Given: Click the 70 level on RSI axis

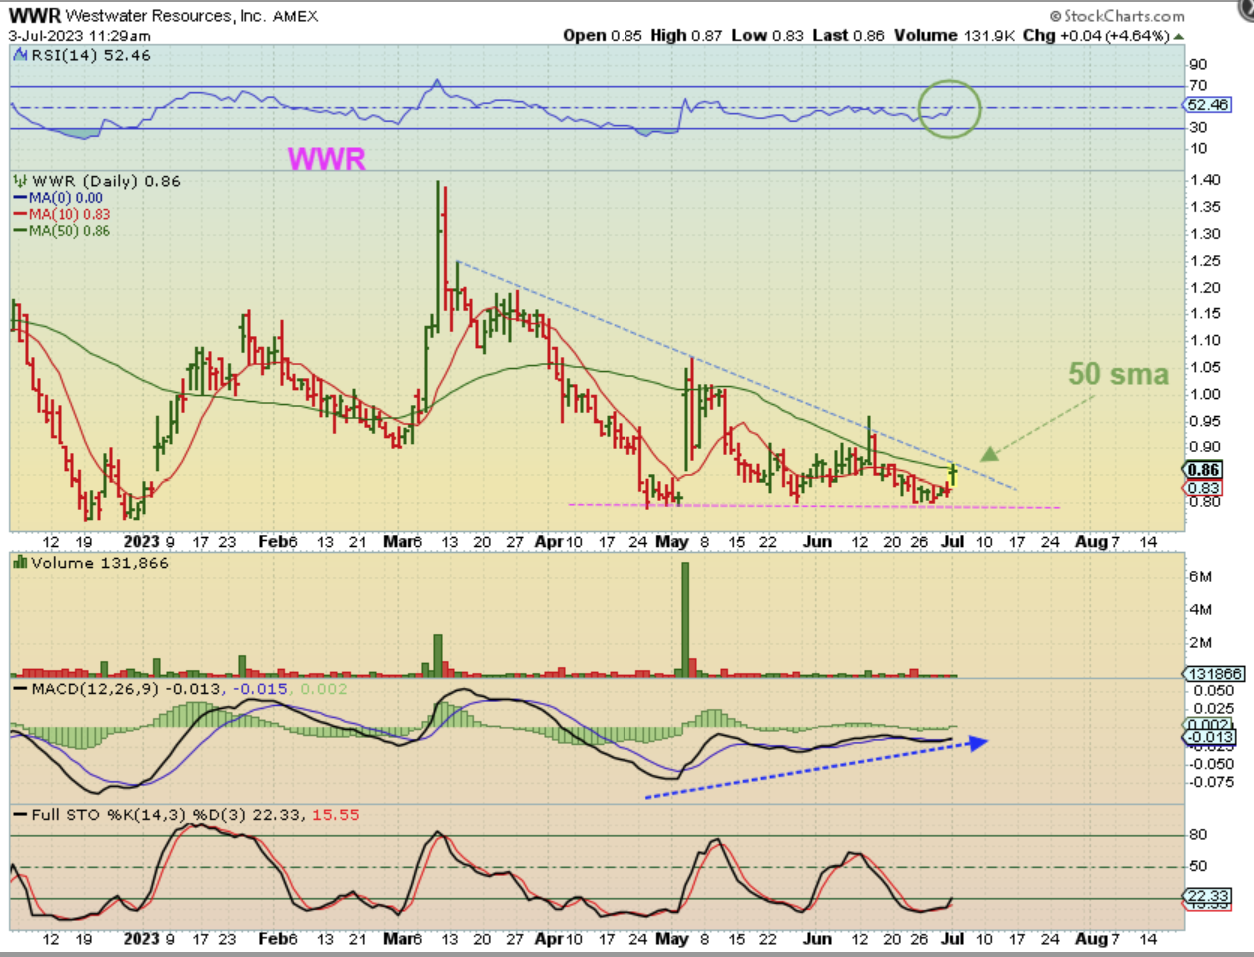Looking at the screenshot, I should click(x=1198, y=85).
